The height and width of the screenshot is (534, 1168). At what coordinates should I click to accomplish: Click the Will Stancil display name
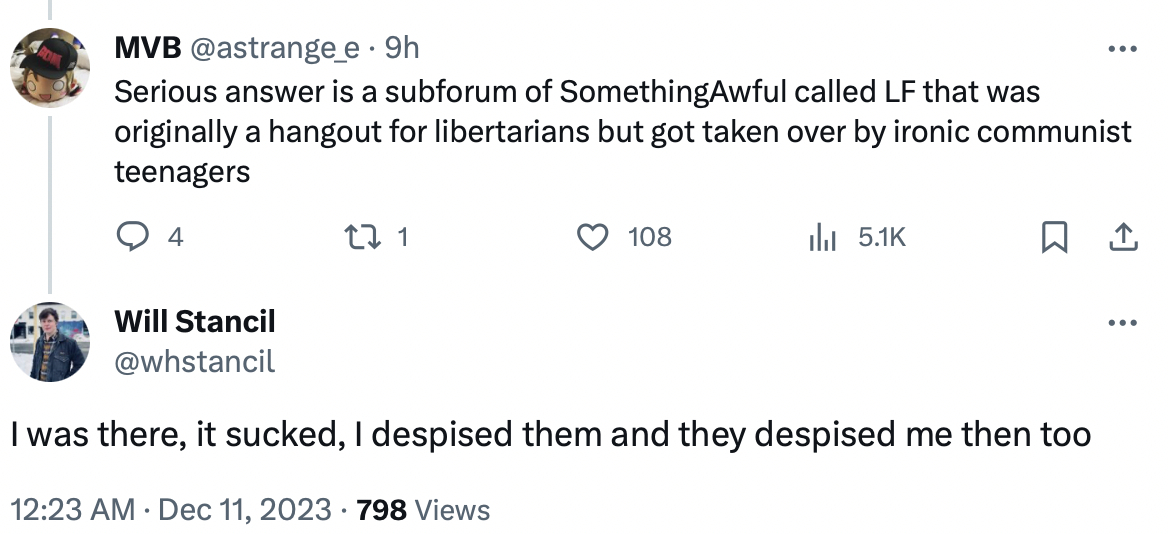click(195, 322)
